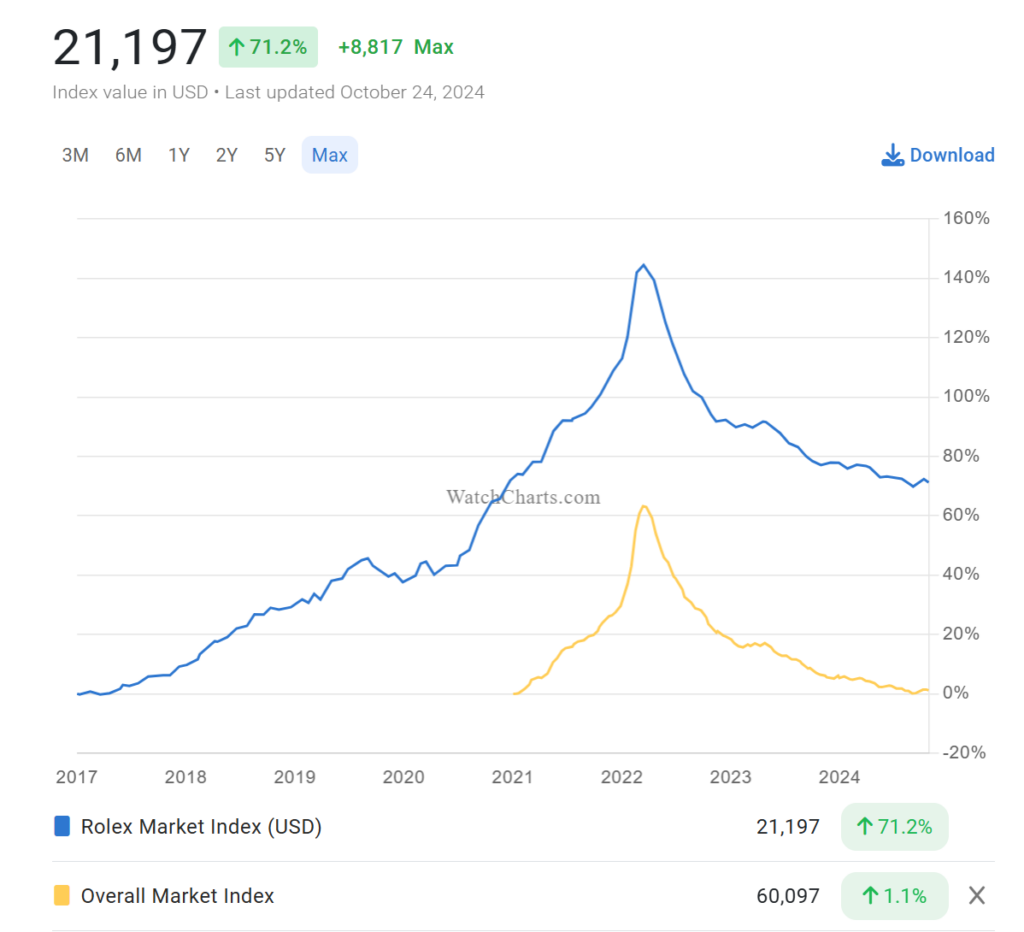Click the 20% y-axis label
The image size is (1024, 932).
[961, 634]
